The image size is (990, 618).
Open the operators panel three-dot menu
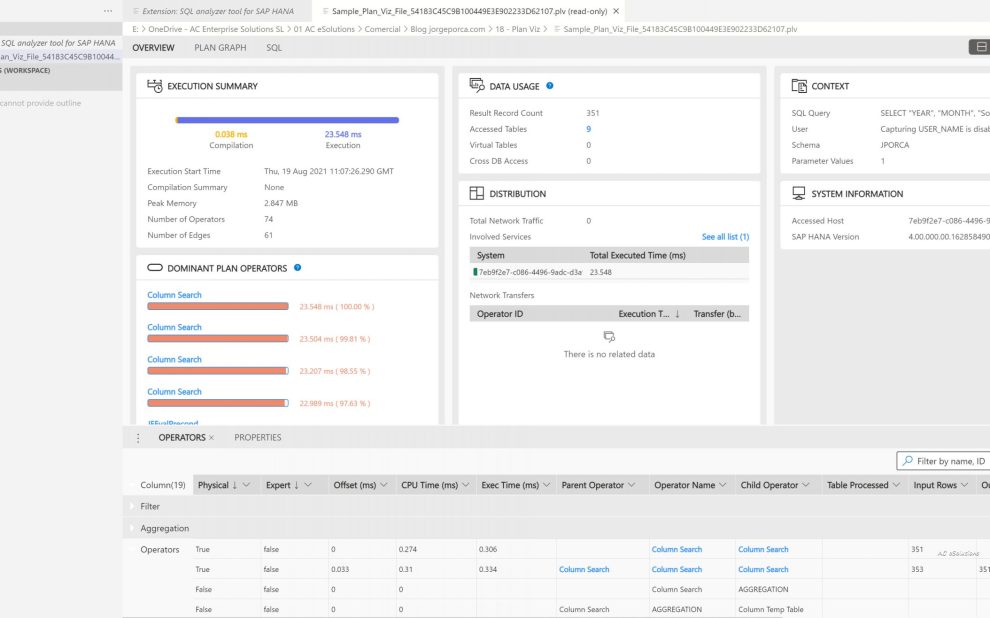point(138,438)
